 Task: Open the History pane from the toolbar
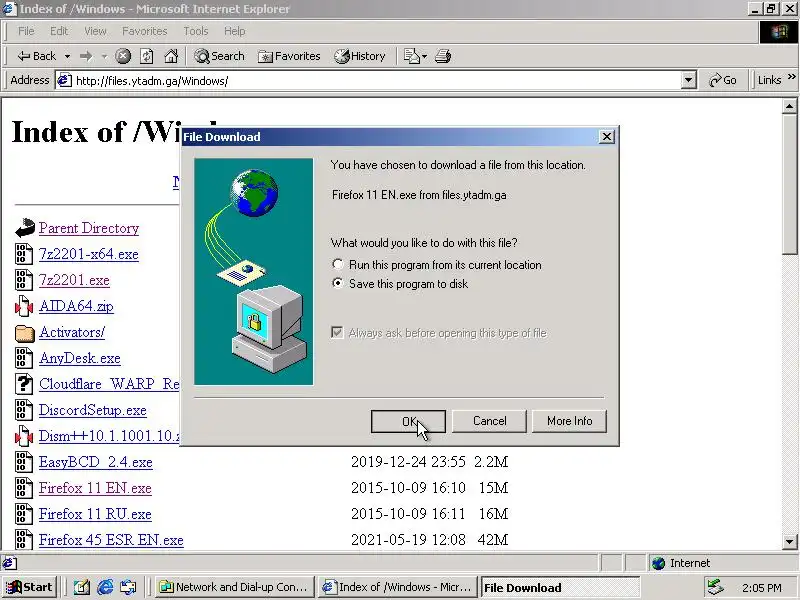point(360,56)
